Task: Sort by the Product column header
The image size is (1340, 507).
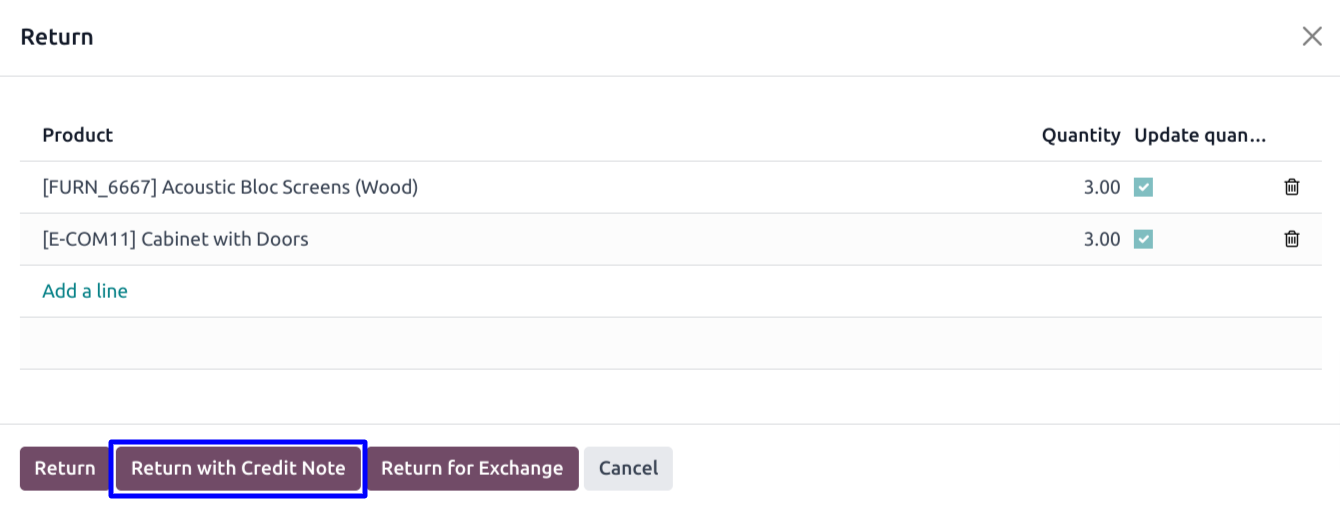Action: click(x=78, y=135)
